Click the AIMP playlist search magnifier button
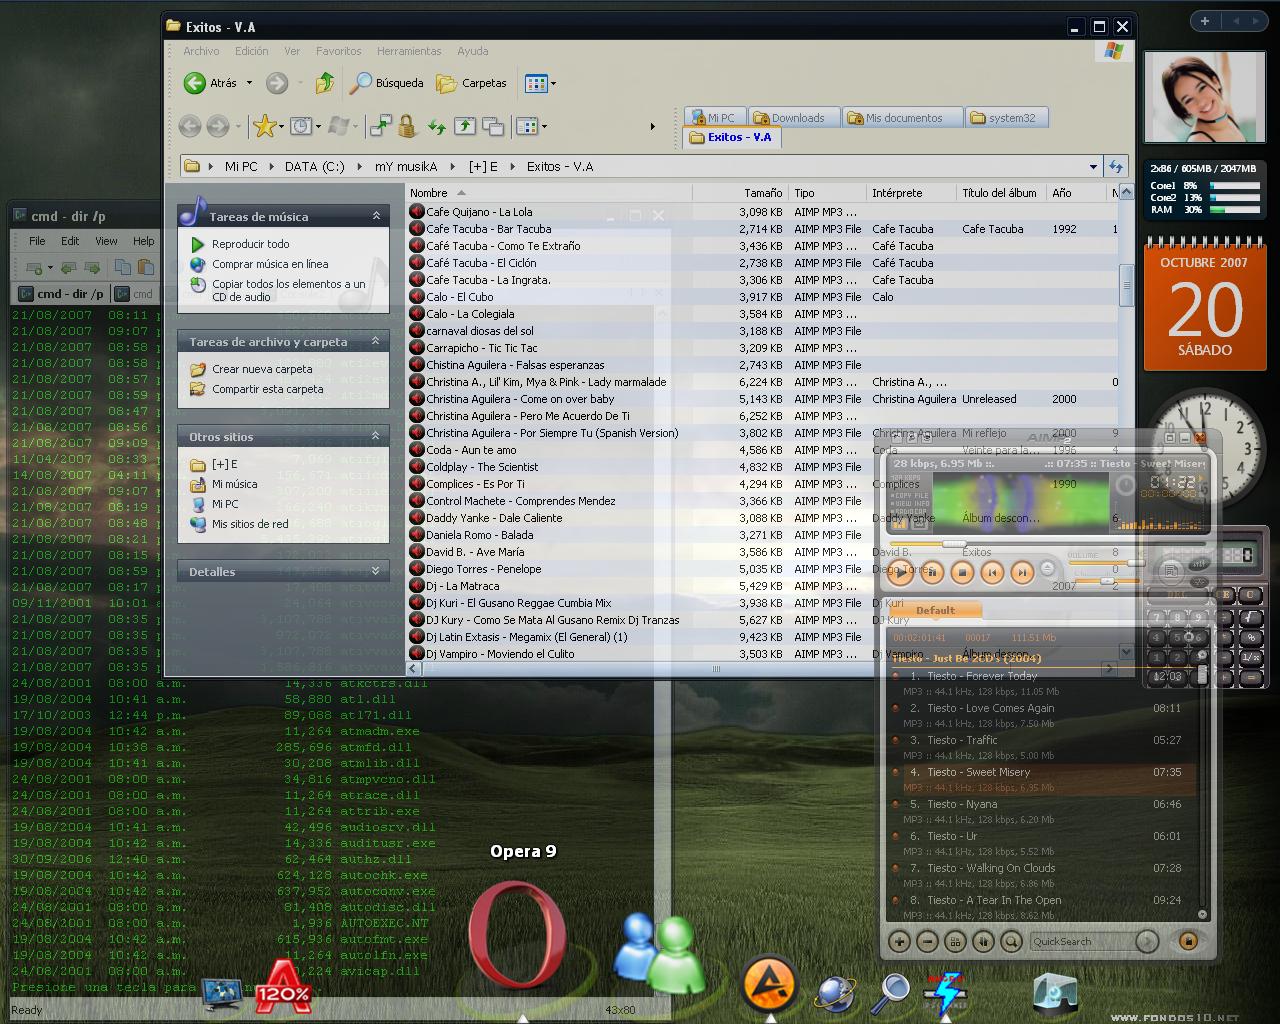The image size is (1280, 1024). [x=1011, y=941]
